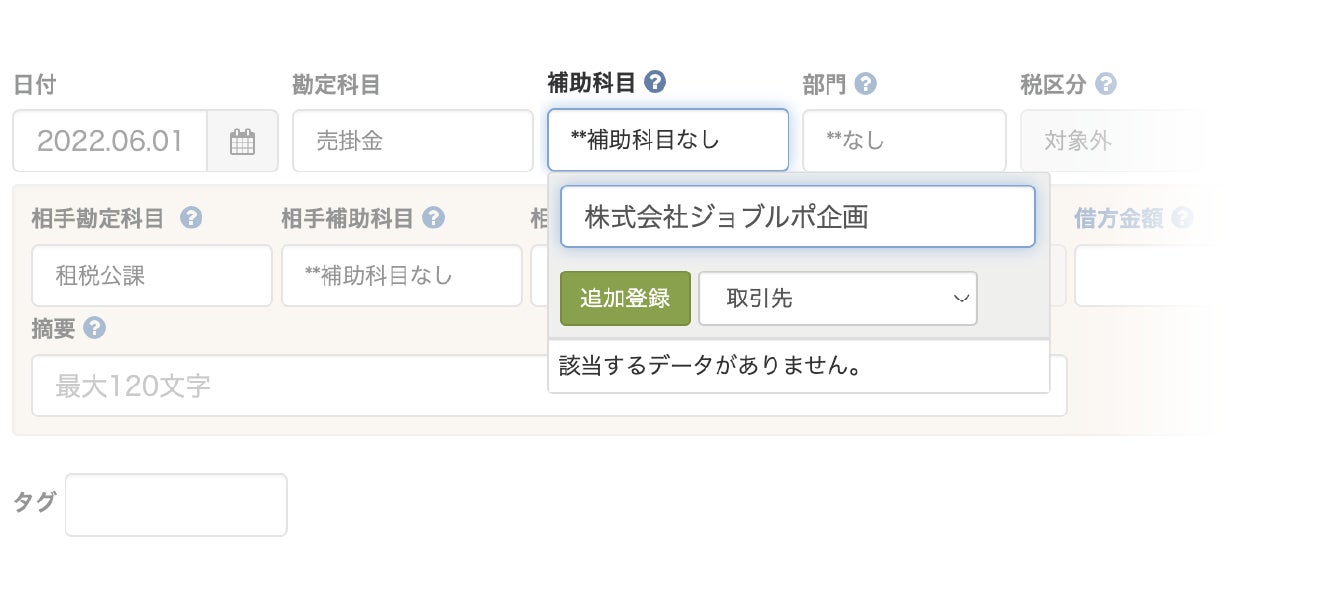
Task: Click the search box containing 株式会社ジョブルポ企画
Action: click(797, 216)
